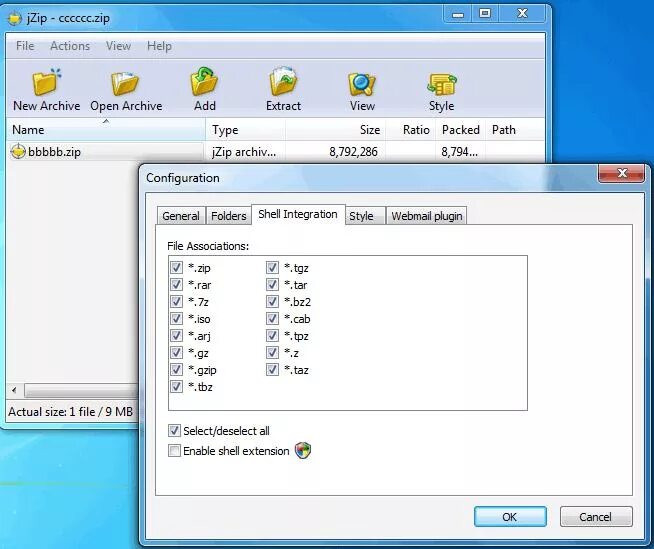Uncheck the *.iso file association
This screenshot has width=654, height=549.
pyautogui.click(x=176, y=318)
